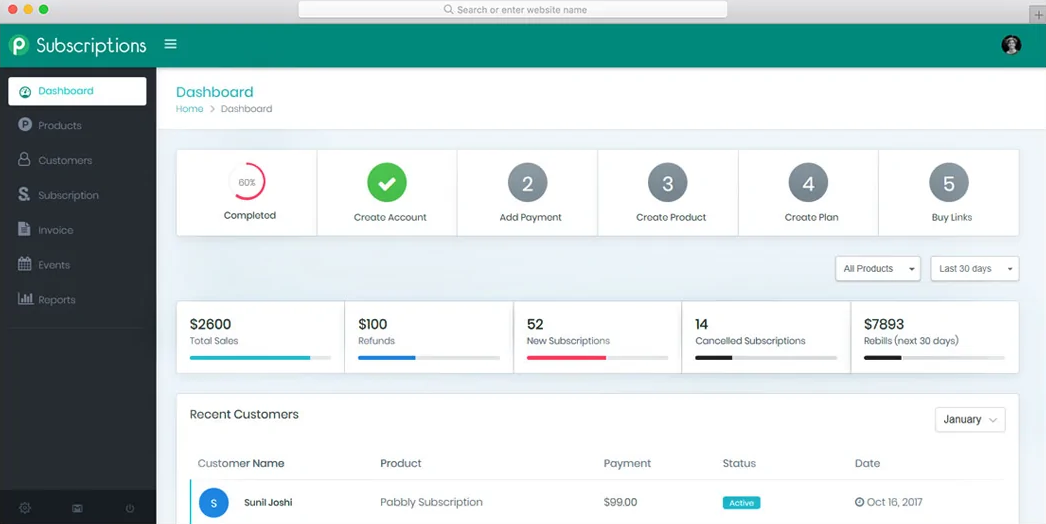
Task: Click the Pabbly Subscription product cell
Action: click(x=431, y=503)
